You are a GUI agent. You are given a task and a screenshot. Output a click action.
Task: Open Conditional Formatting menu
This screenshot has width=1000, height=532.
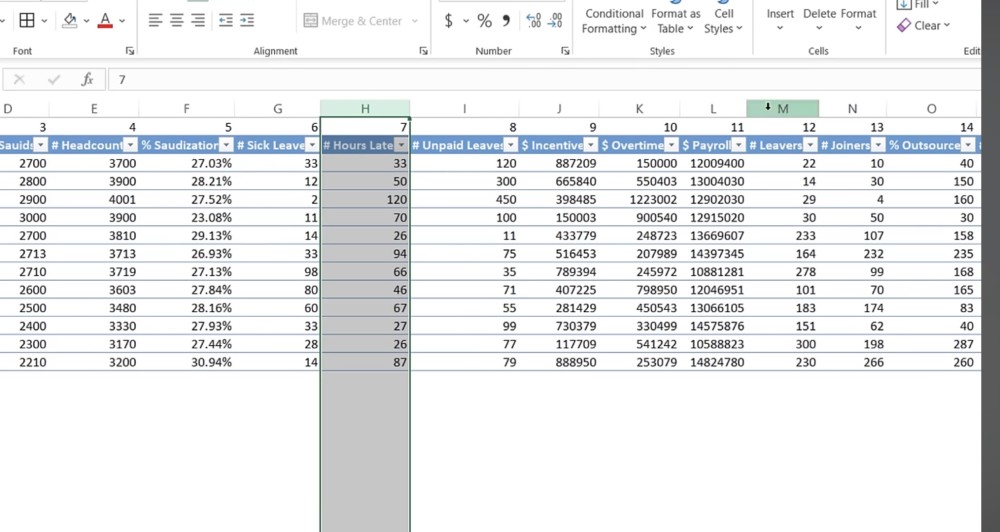[614, 21]
